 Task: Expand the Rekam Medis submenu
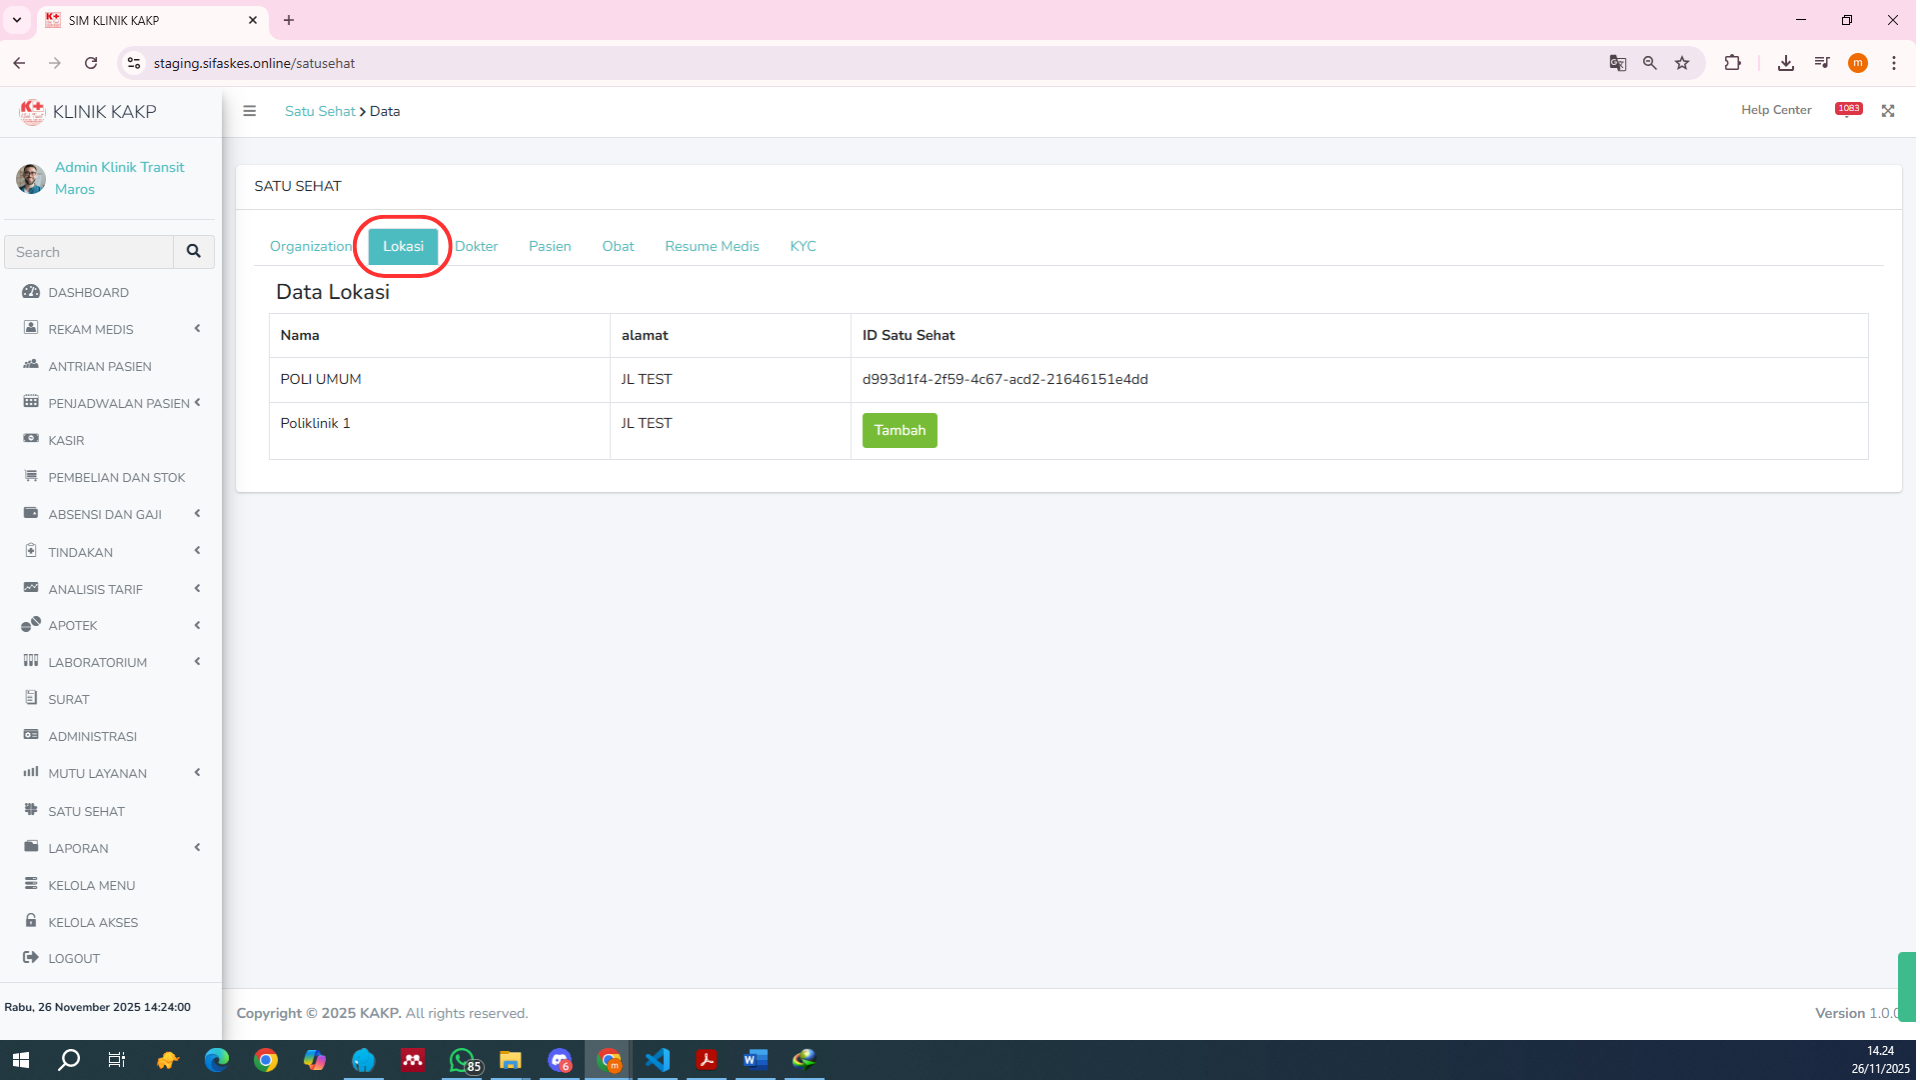point(91,329)
